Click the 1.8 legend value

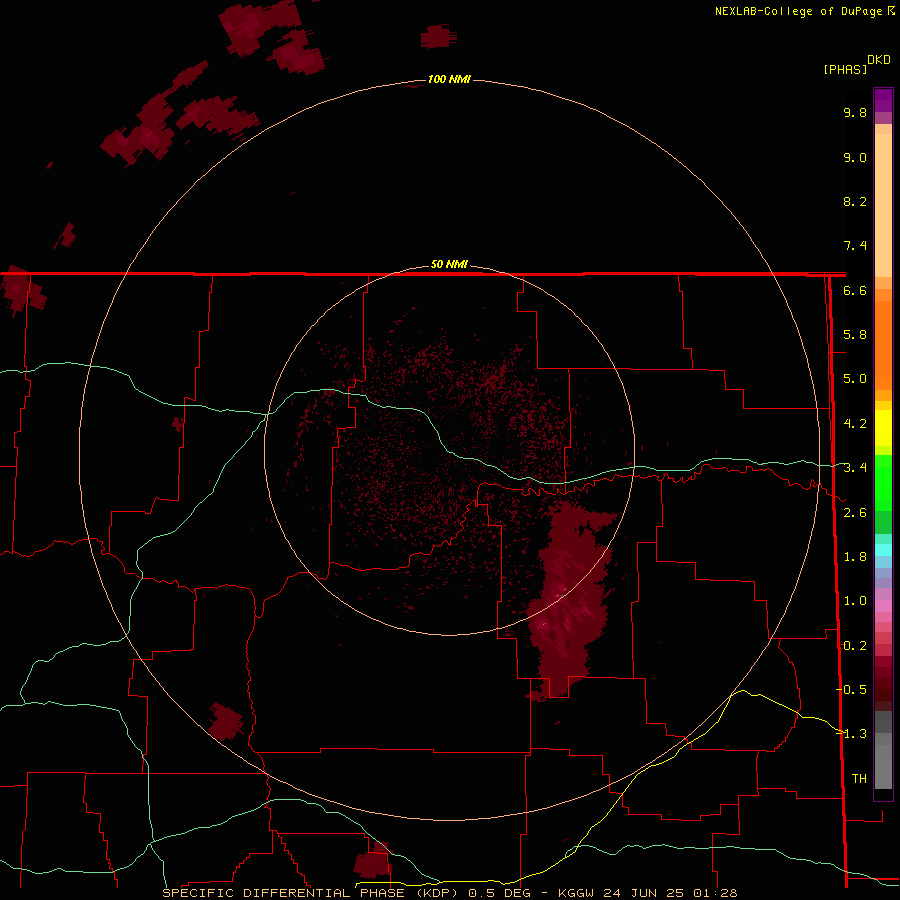coord(855,557)
